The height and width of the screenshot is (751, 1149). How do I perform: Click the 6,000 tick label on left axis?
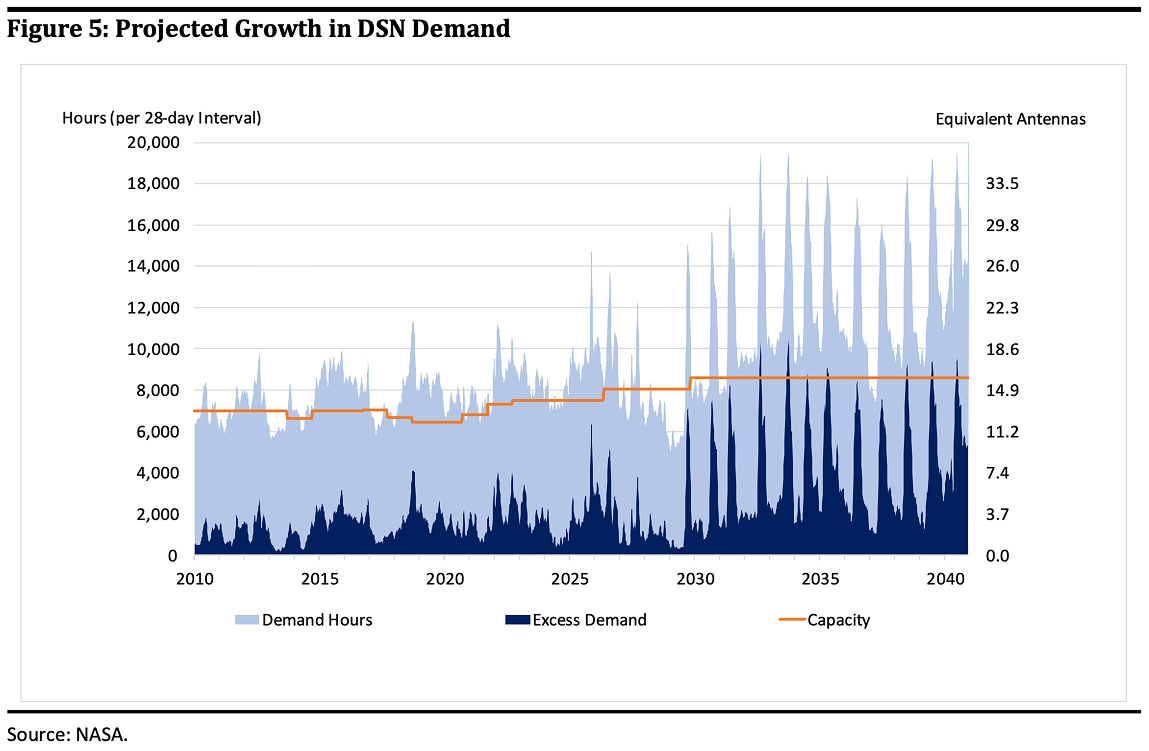click(159, 432)
